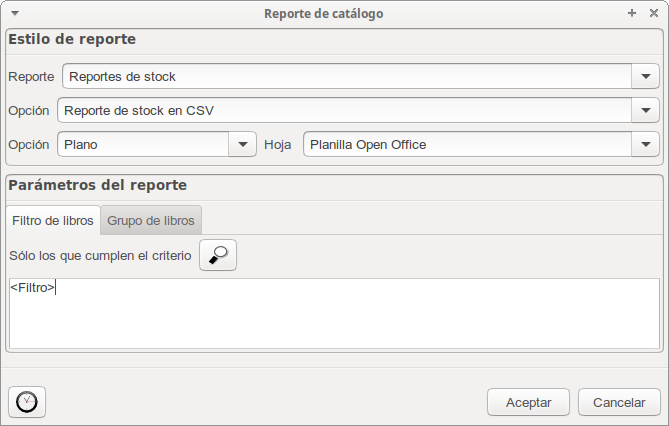Open the window menu triangle in title bar
The height and width of the screenshot is (426, 669).
point(15,13)
